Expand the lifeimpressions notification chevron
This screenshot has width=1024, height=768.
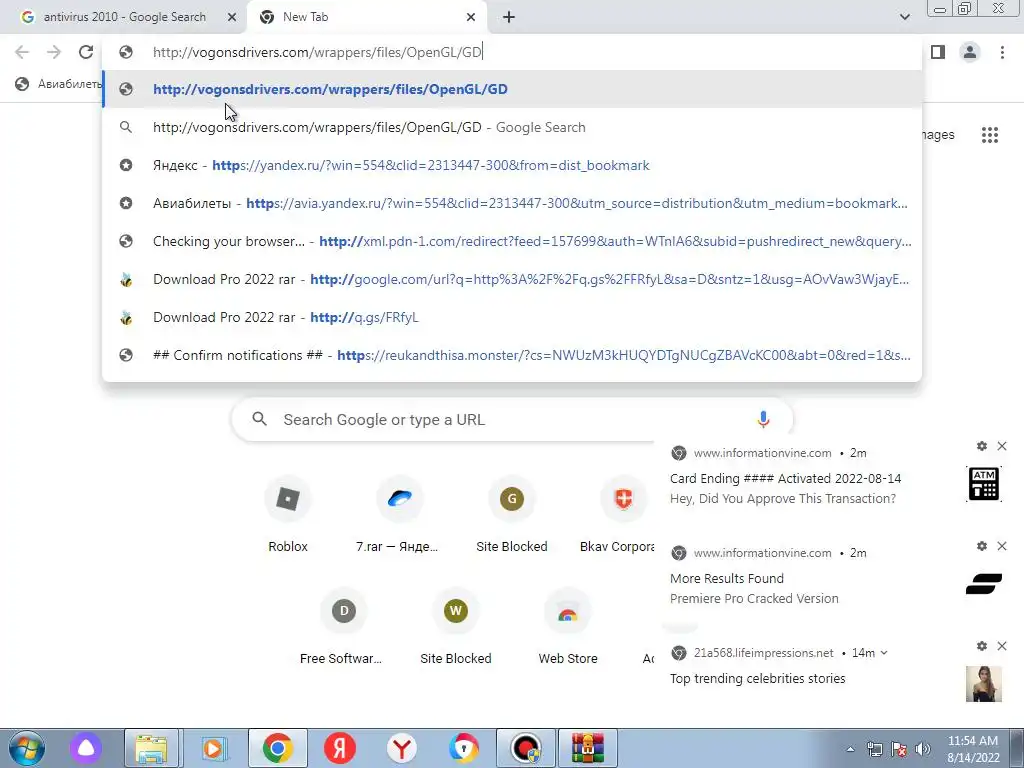click(884, 653)
